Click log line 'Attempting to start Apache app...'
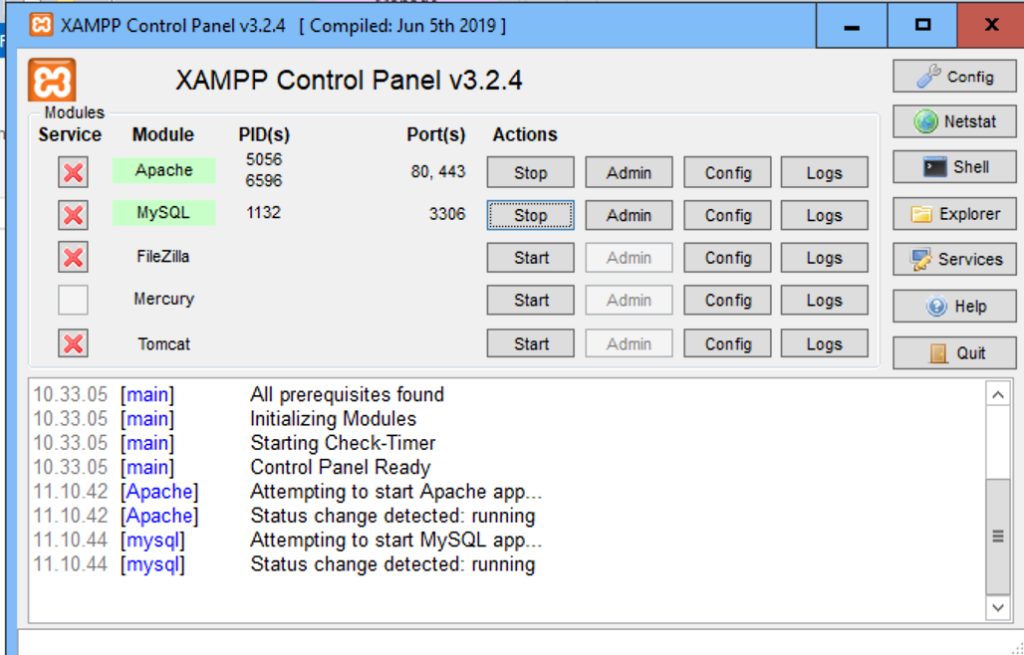The height and width of the screenshot is (655, 1024). (x=396, y=492)
